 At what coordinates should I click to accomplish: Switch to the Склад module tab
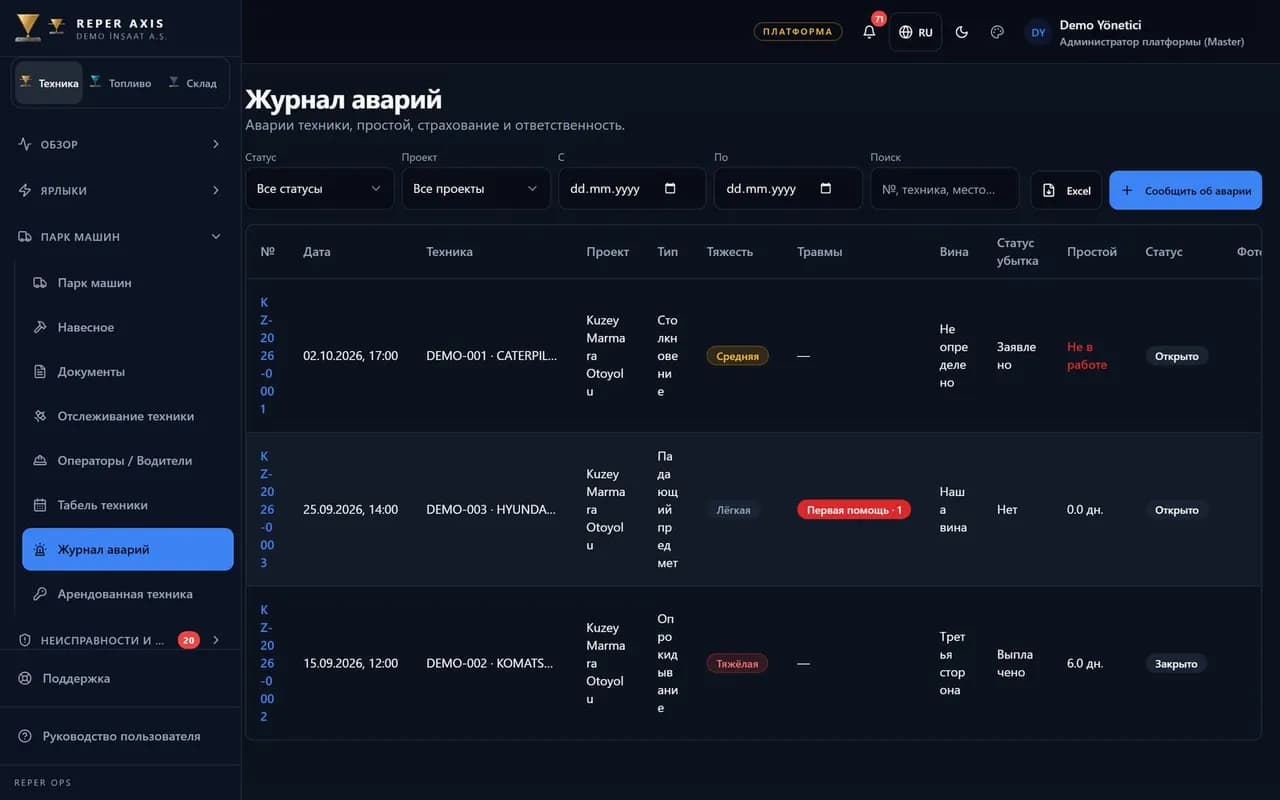tap(192, 83)
